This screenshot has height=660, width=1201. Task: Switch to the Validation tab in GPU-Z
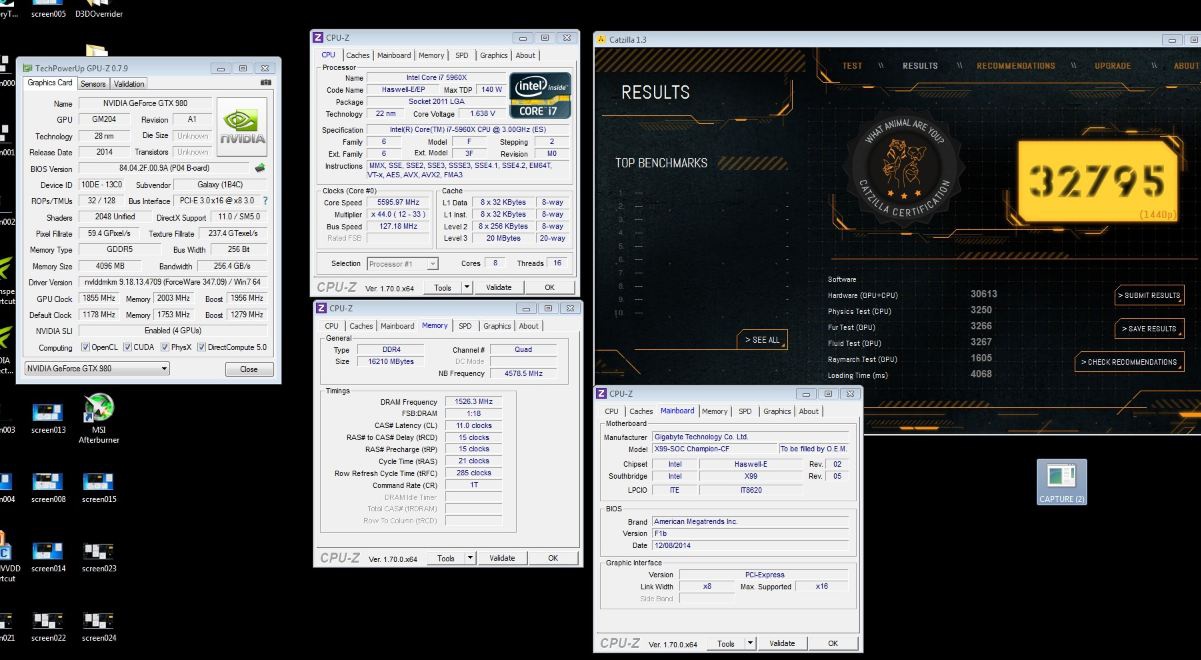click(x=129, y=84)
